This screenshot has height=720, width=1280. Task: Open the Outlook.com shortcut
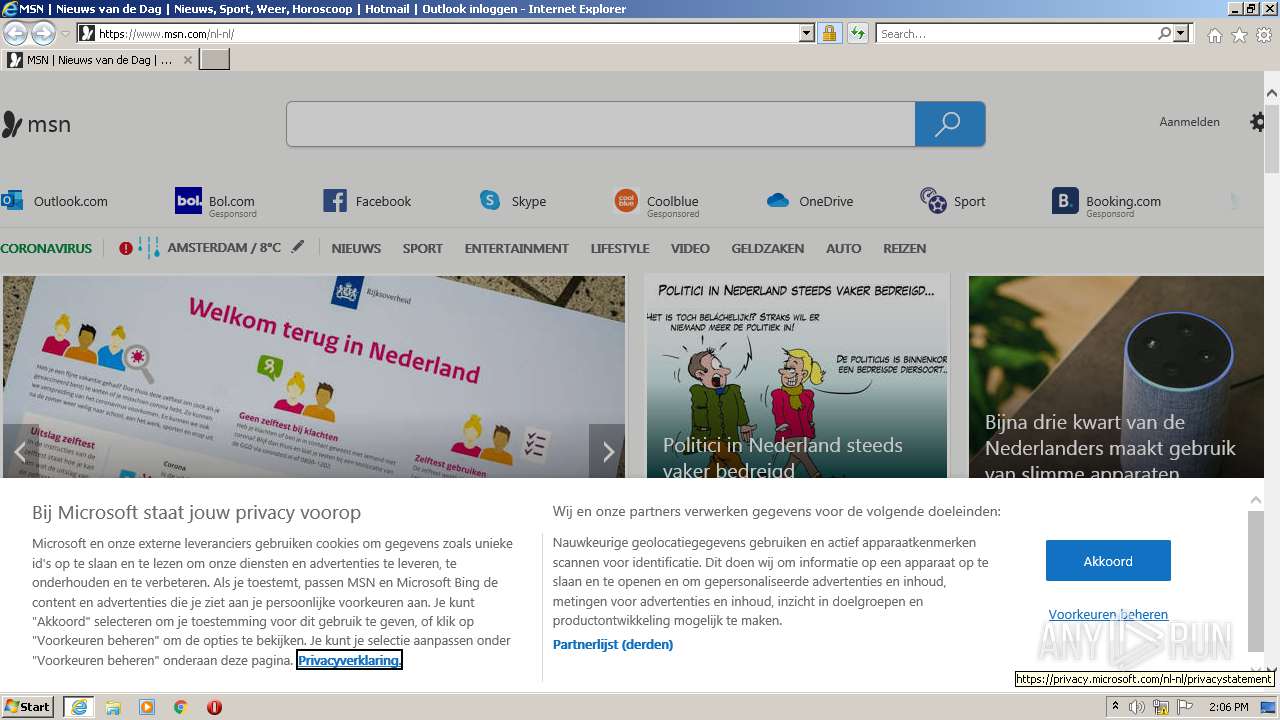click(x=55, y=201)
